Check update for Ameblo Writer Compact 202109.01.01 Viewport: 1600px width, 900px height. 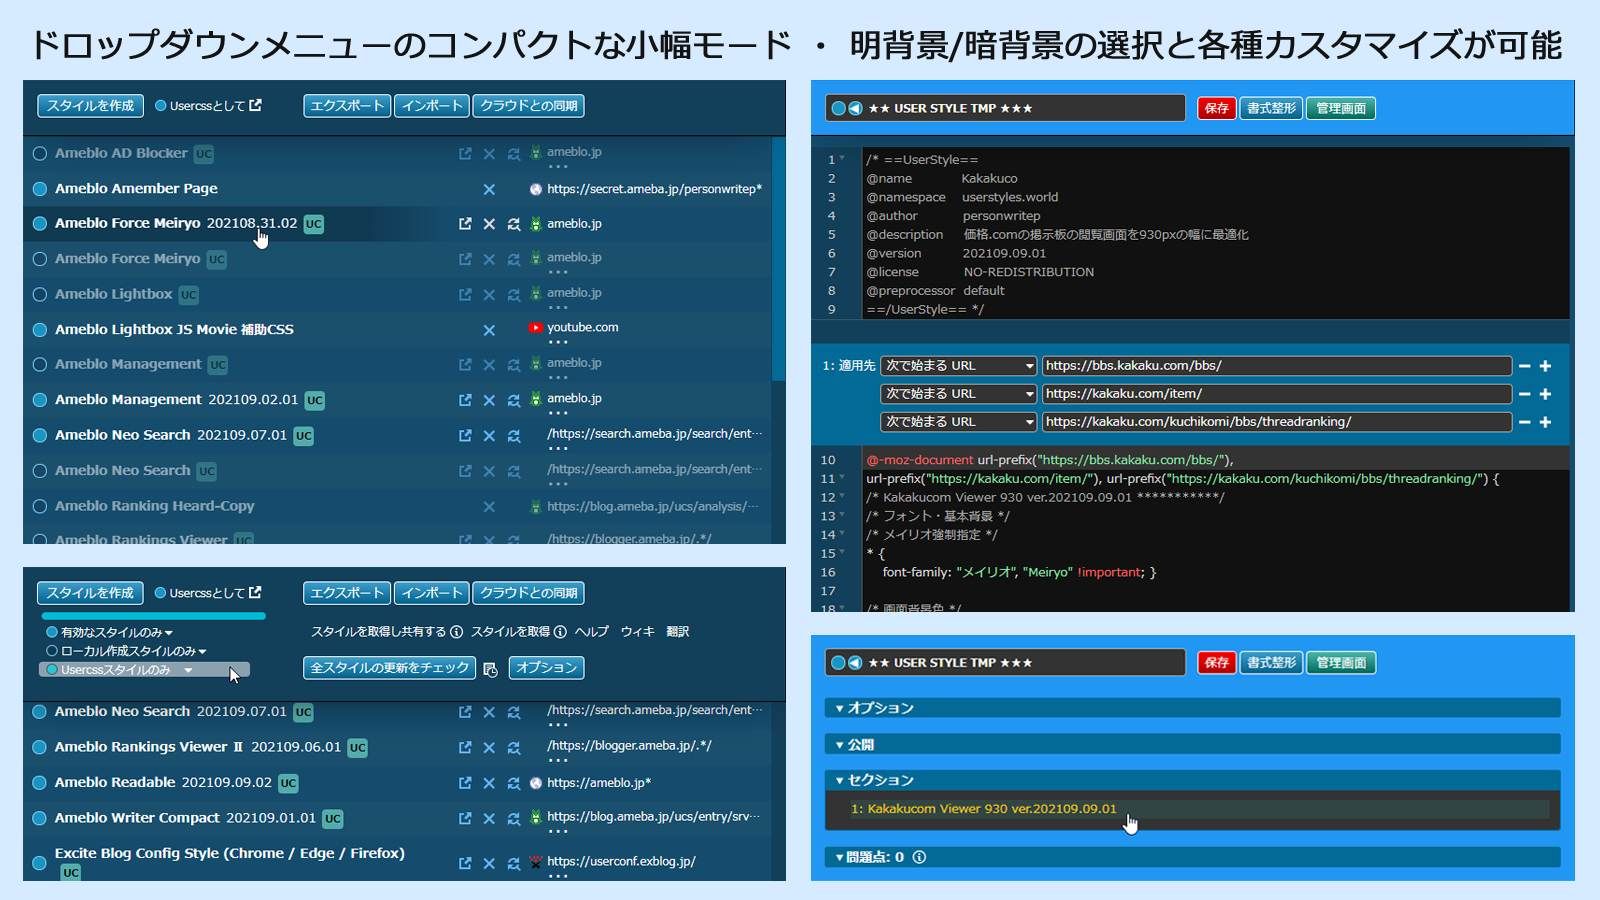(513, 818)
